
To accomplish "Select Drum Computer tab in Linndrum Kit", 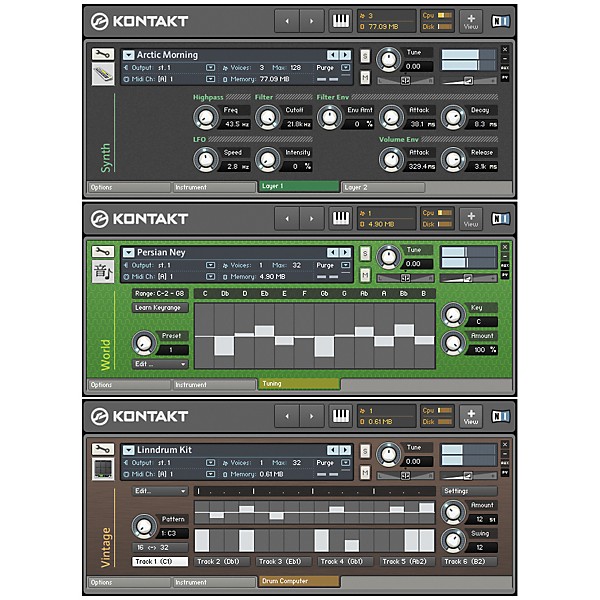I will (298, 581).
